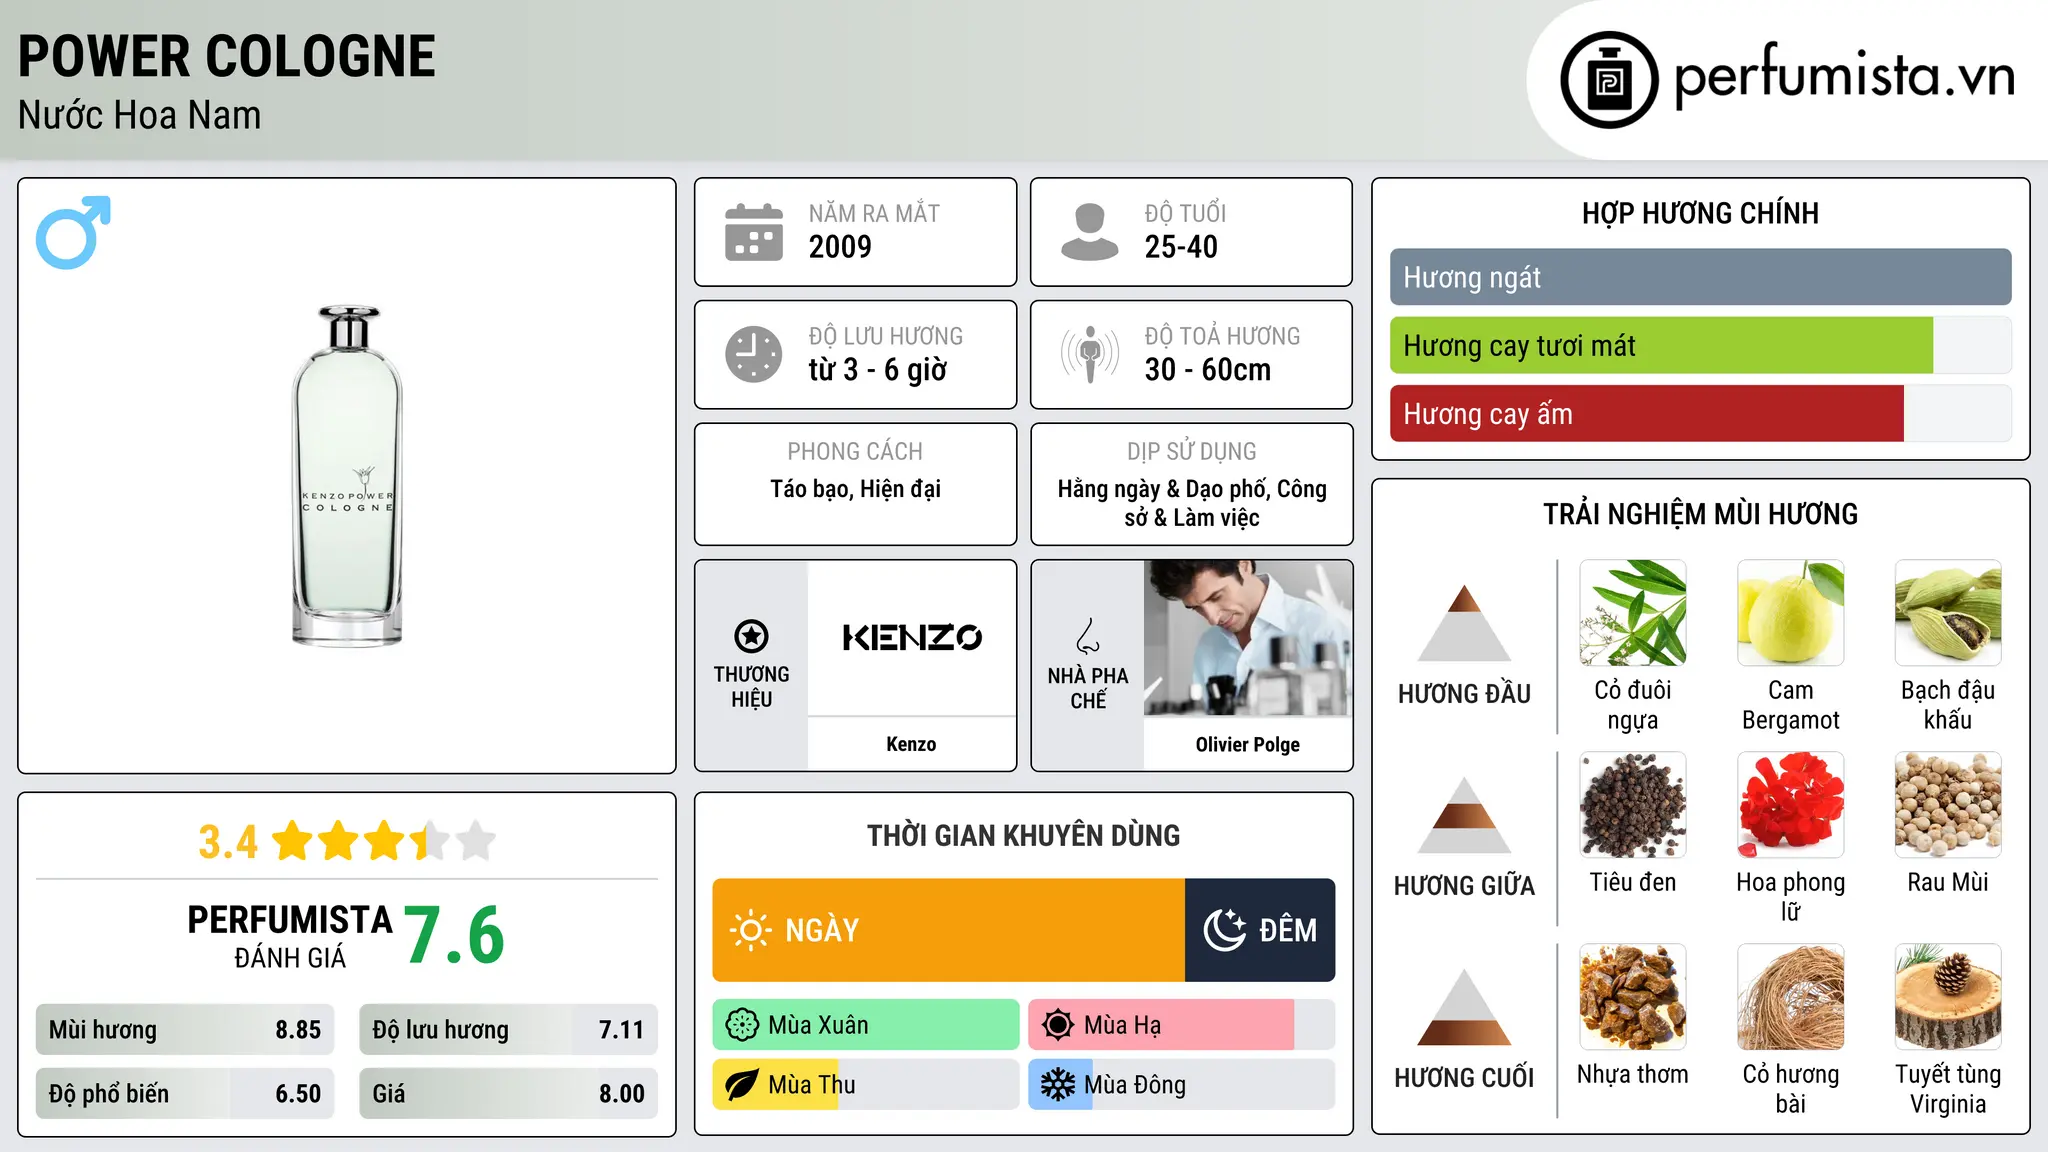Click the sillage value 30 - 60cm
2048x1152 pixels.
(1208, 370)
